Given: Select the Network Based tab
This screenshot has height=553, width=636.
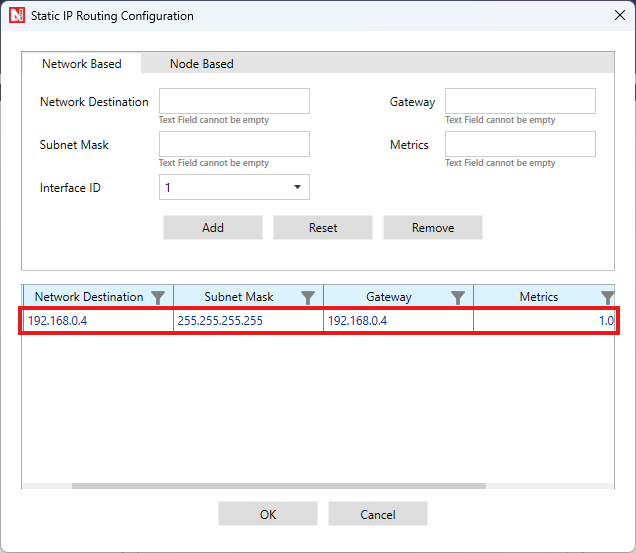Looking at the screenshot, I should coord(81,64).
